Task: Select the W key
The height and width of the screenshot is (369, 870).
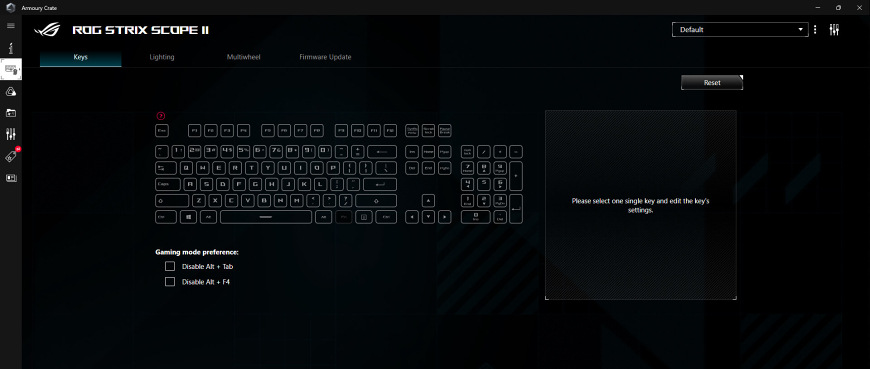Action: (203, 168)
